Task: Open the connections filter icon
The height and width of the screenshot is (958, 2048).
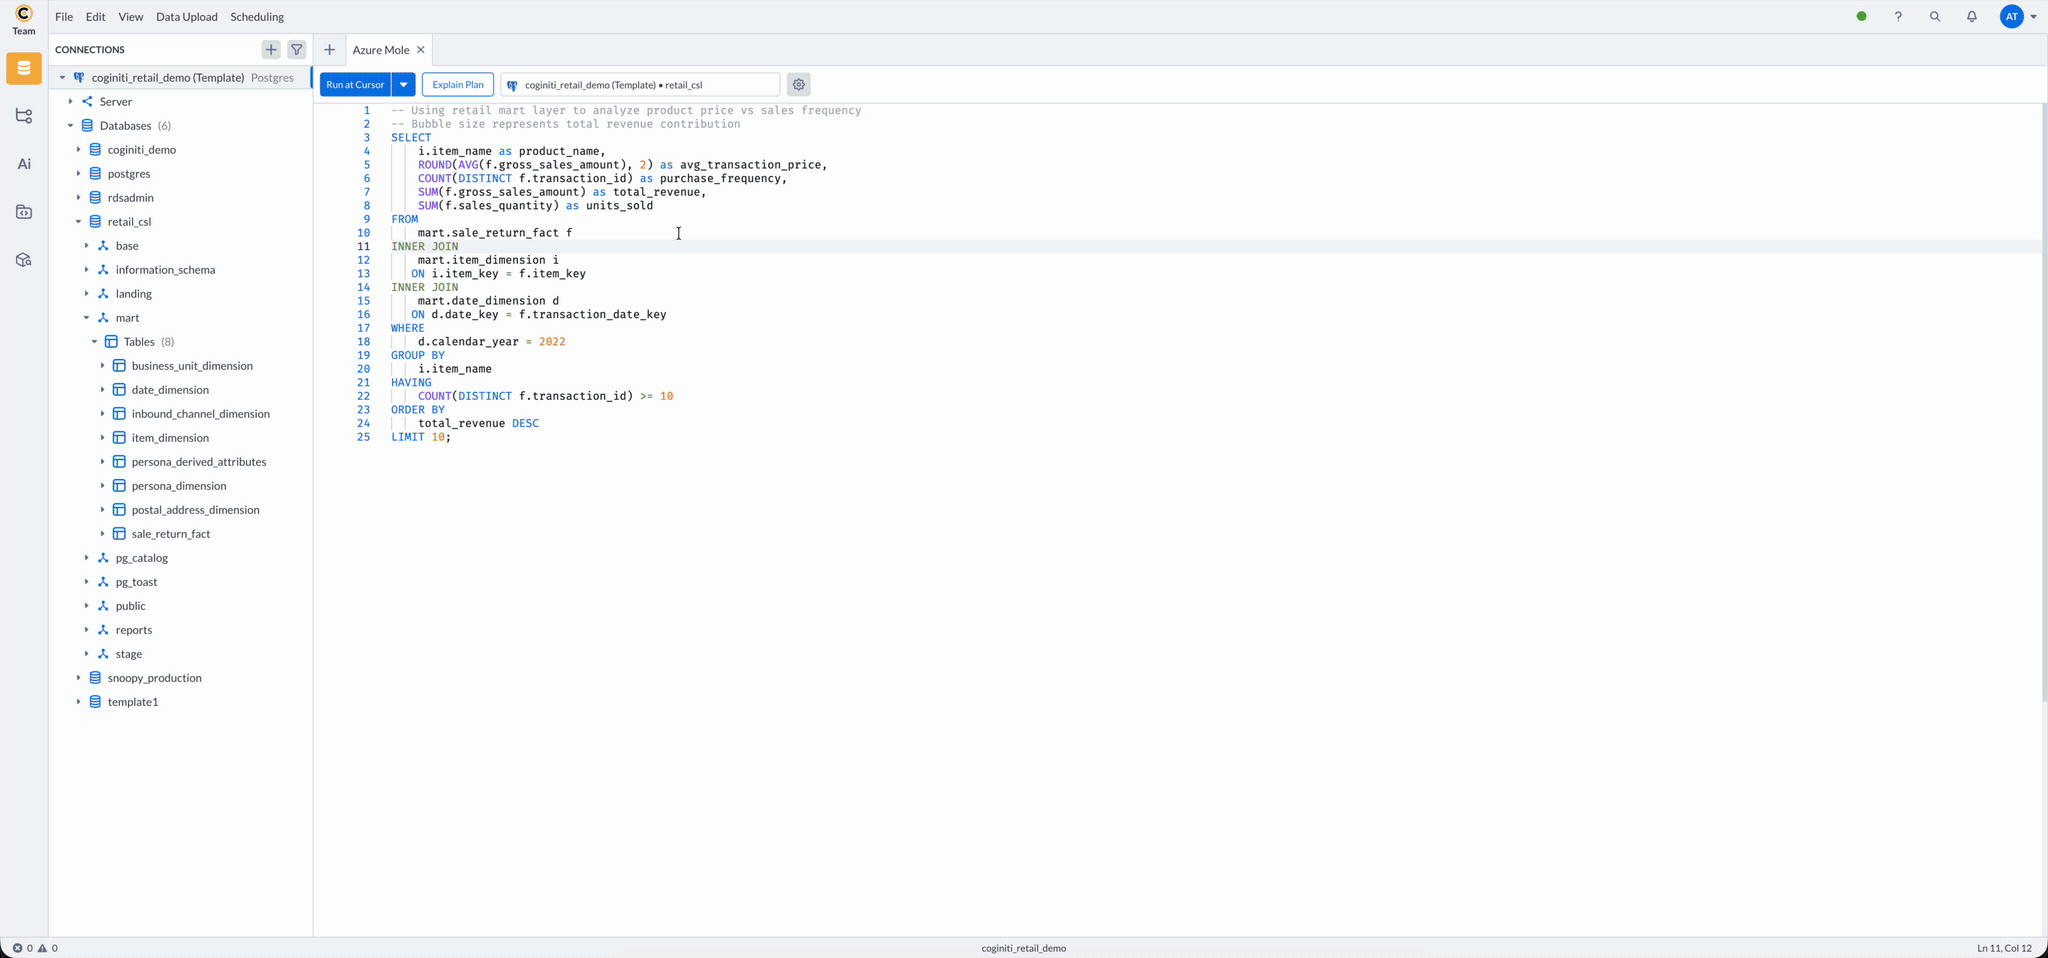Action: click(297, 49)
